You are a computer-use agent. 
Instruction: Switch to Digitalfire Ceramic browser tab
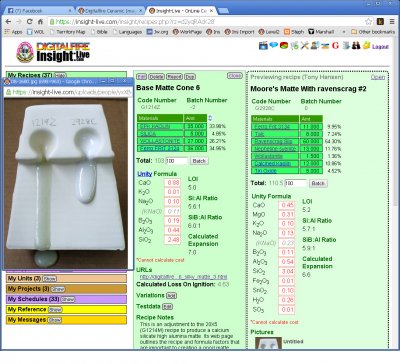click(x=110, y=11)
